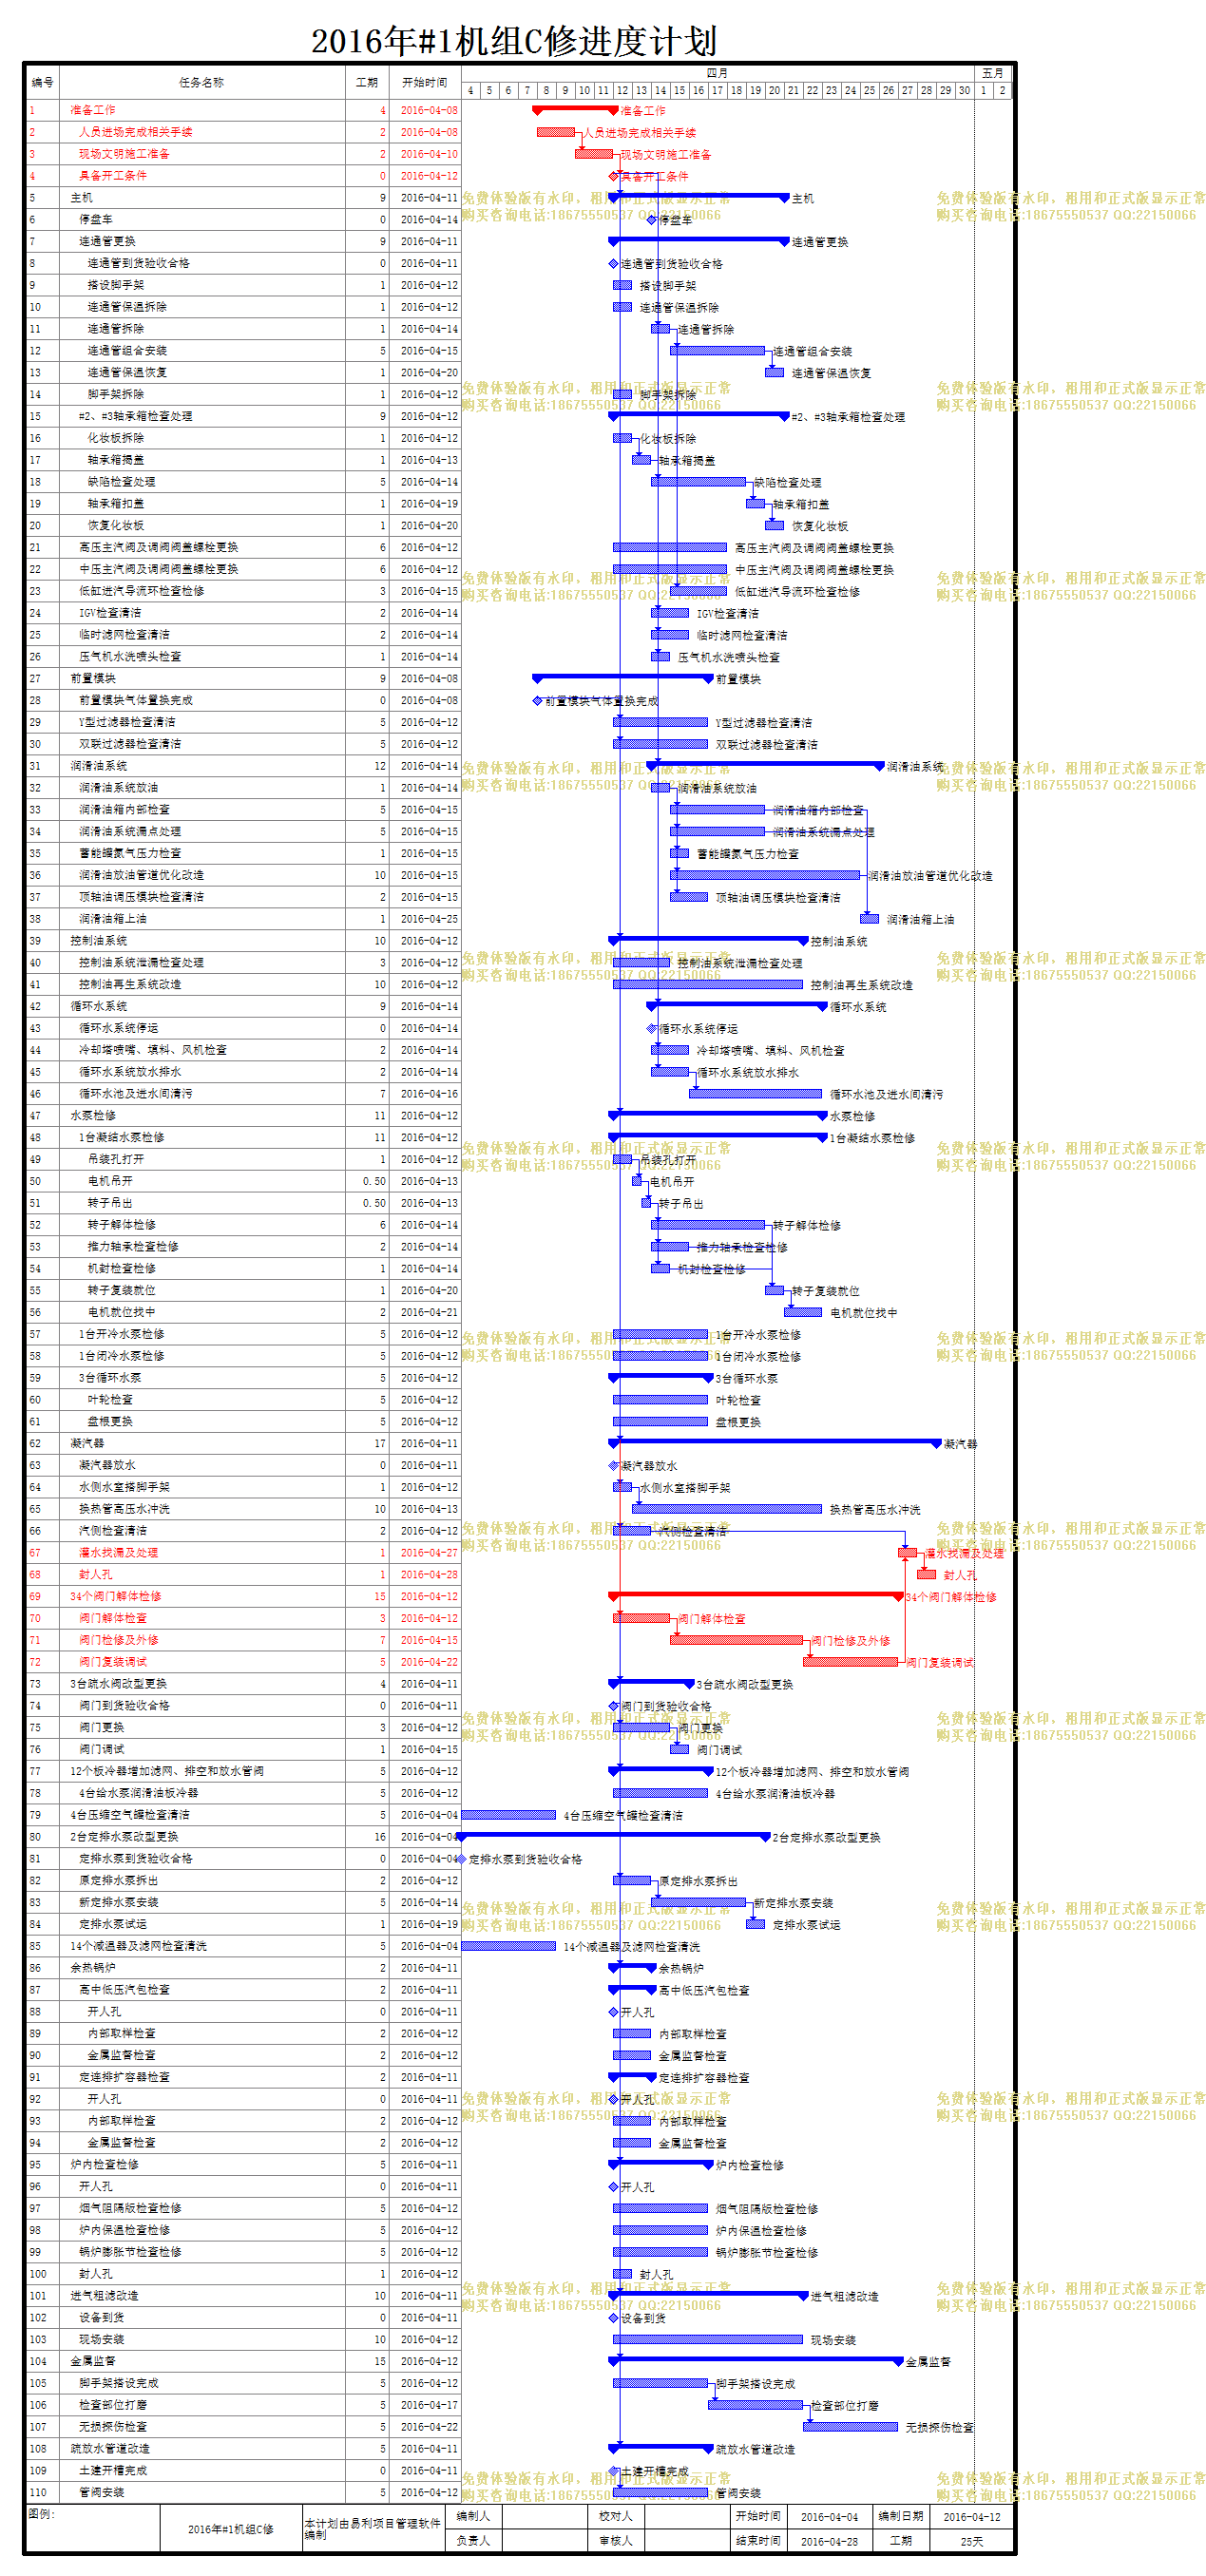The width and height of the screenshot is (1206, 2576).
Task: Select table cell 连通管到货验收合格
Action: tap(138, 263)
